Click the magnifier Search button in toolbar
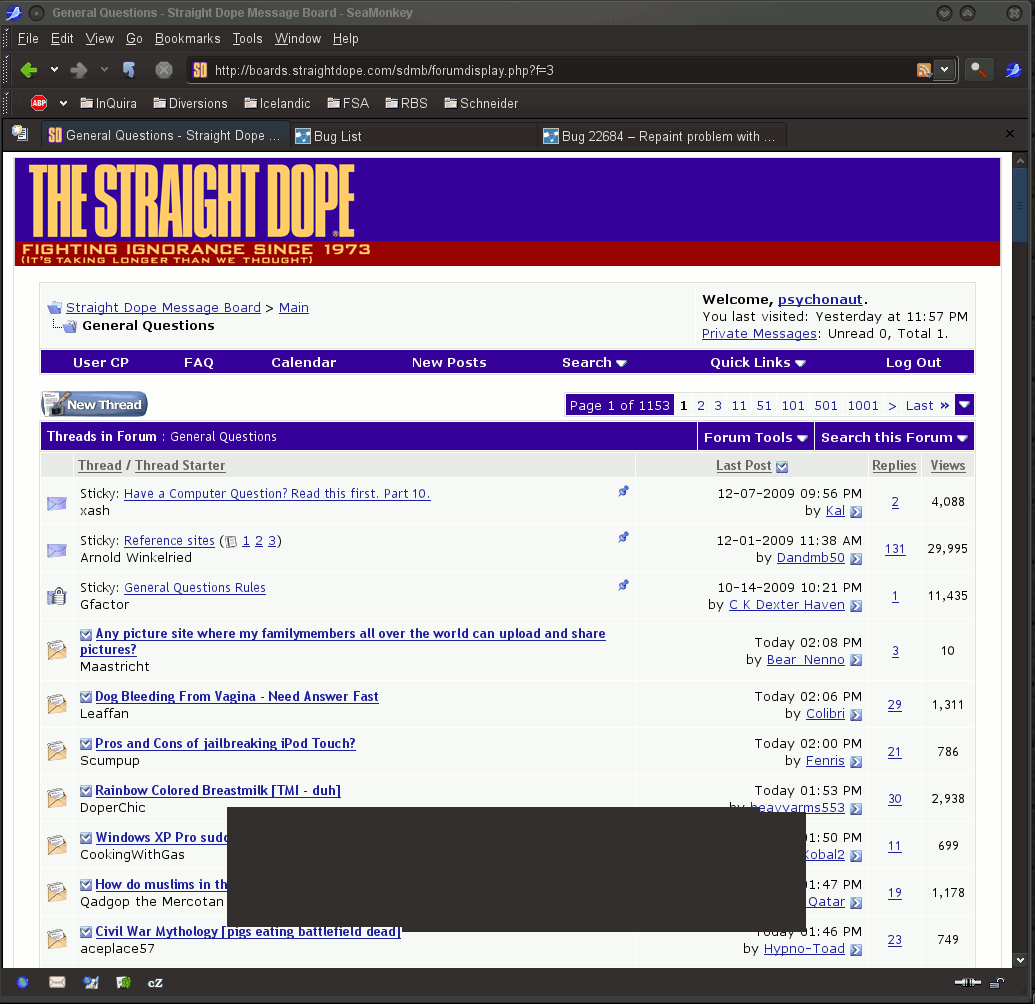 (977, 70)
